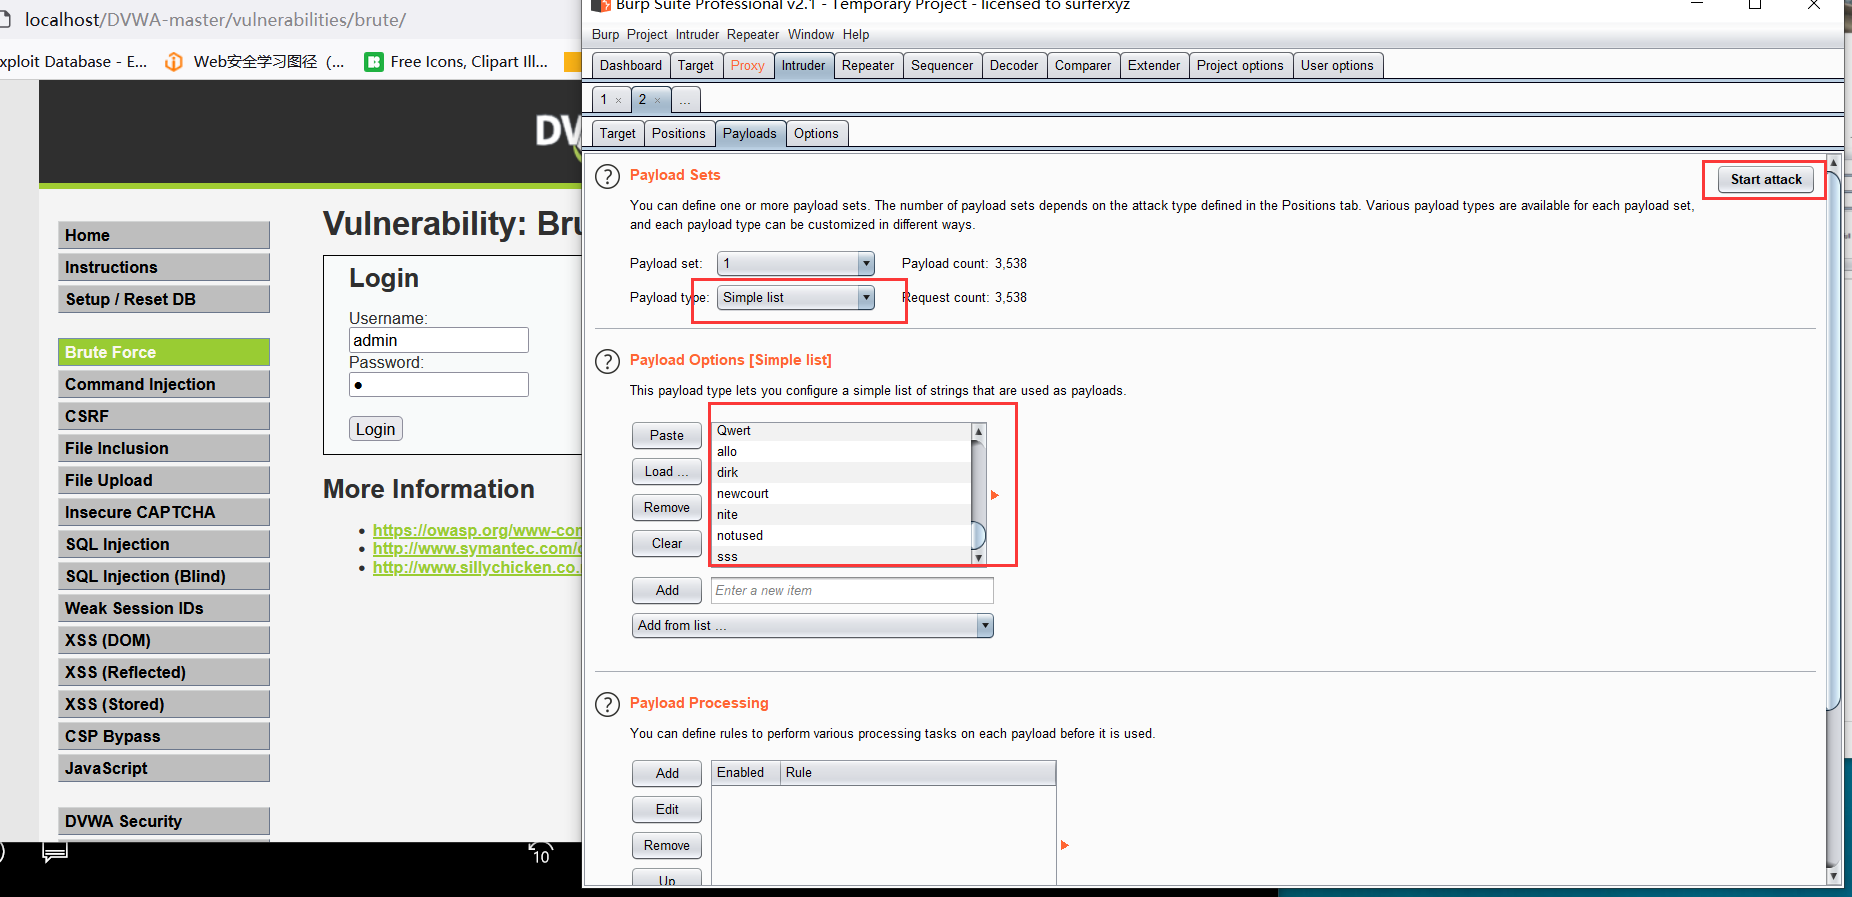Open the Burp menu
This screenshot has height=897, width=1852.
[606, 35]
